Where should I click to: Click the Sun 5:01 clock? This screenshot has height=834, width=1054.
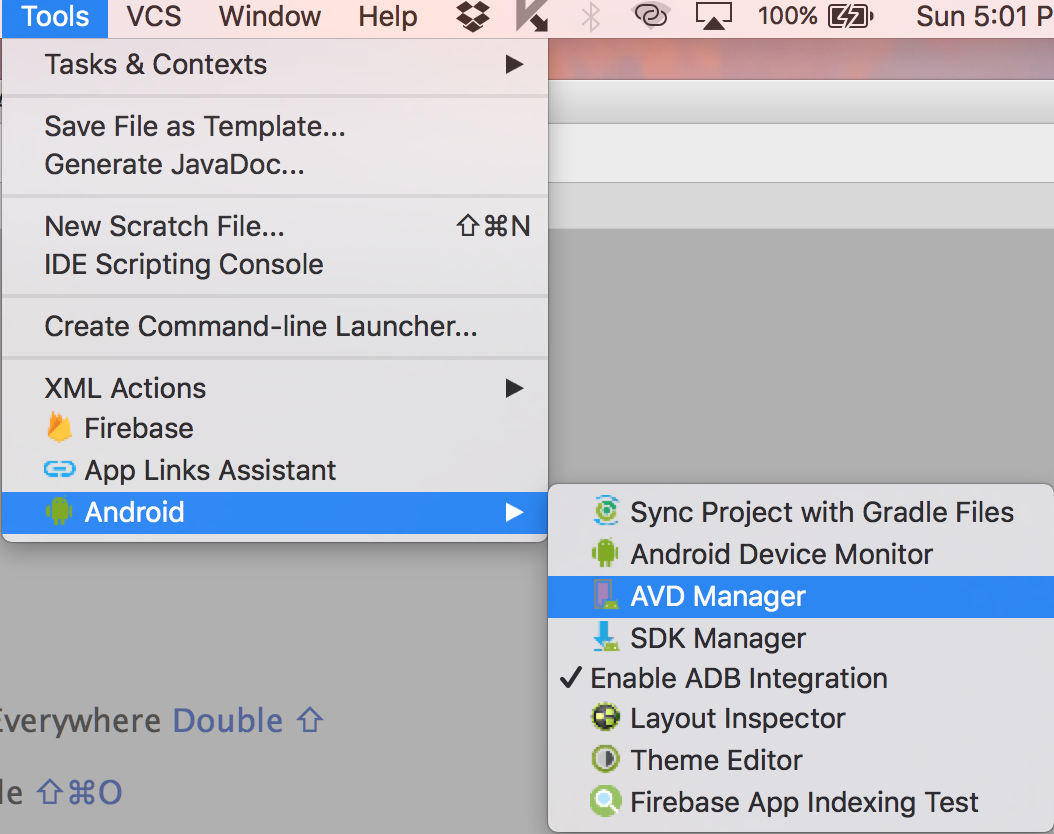pos(985,16)
